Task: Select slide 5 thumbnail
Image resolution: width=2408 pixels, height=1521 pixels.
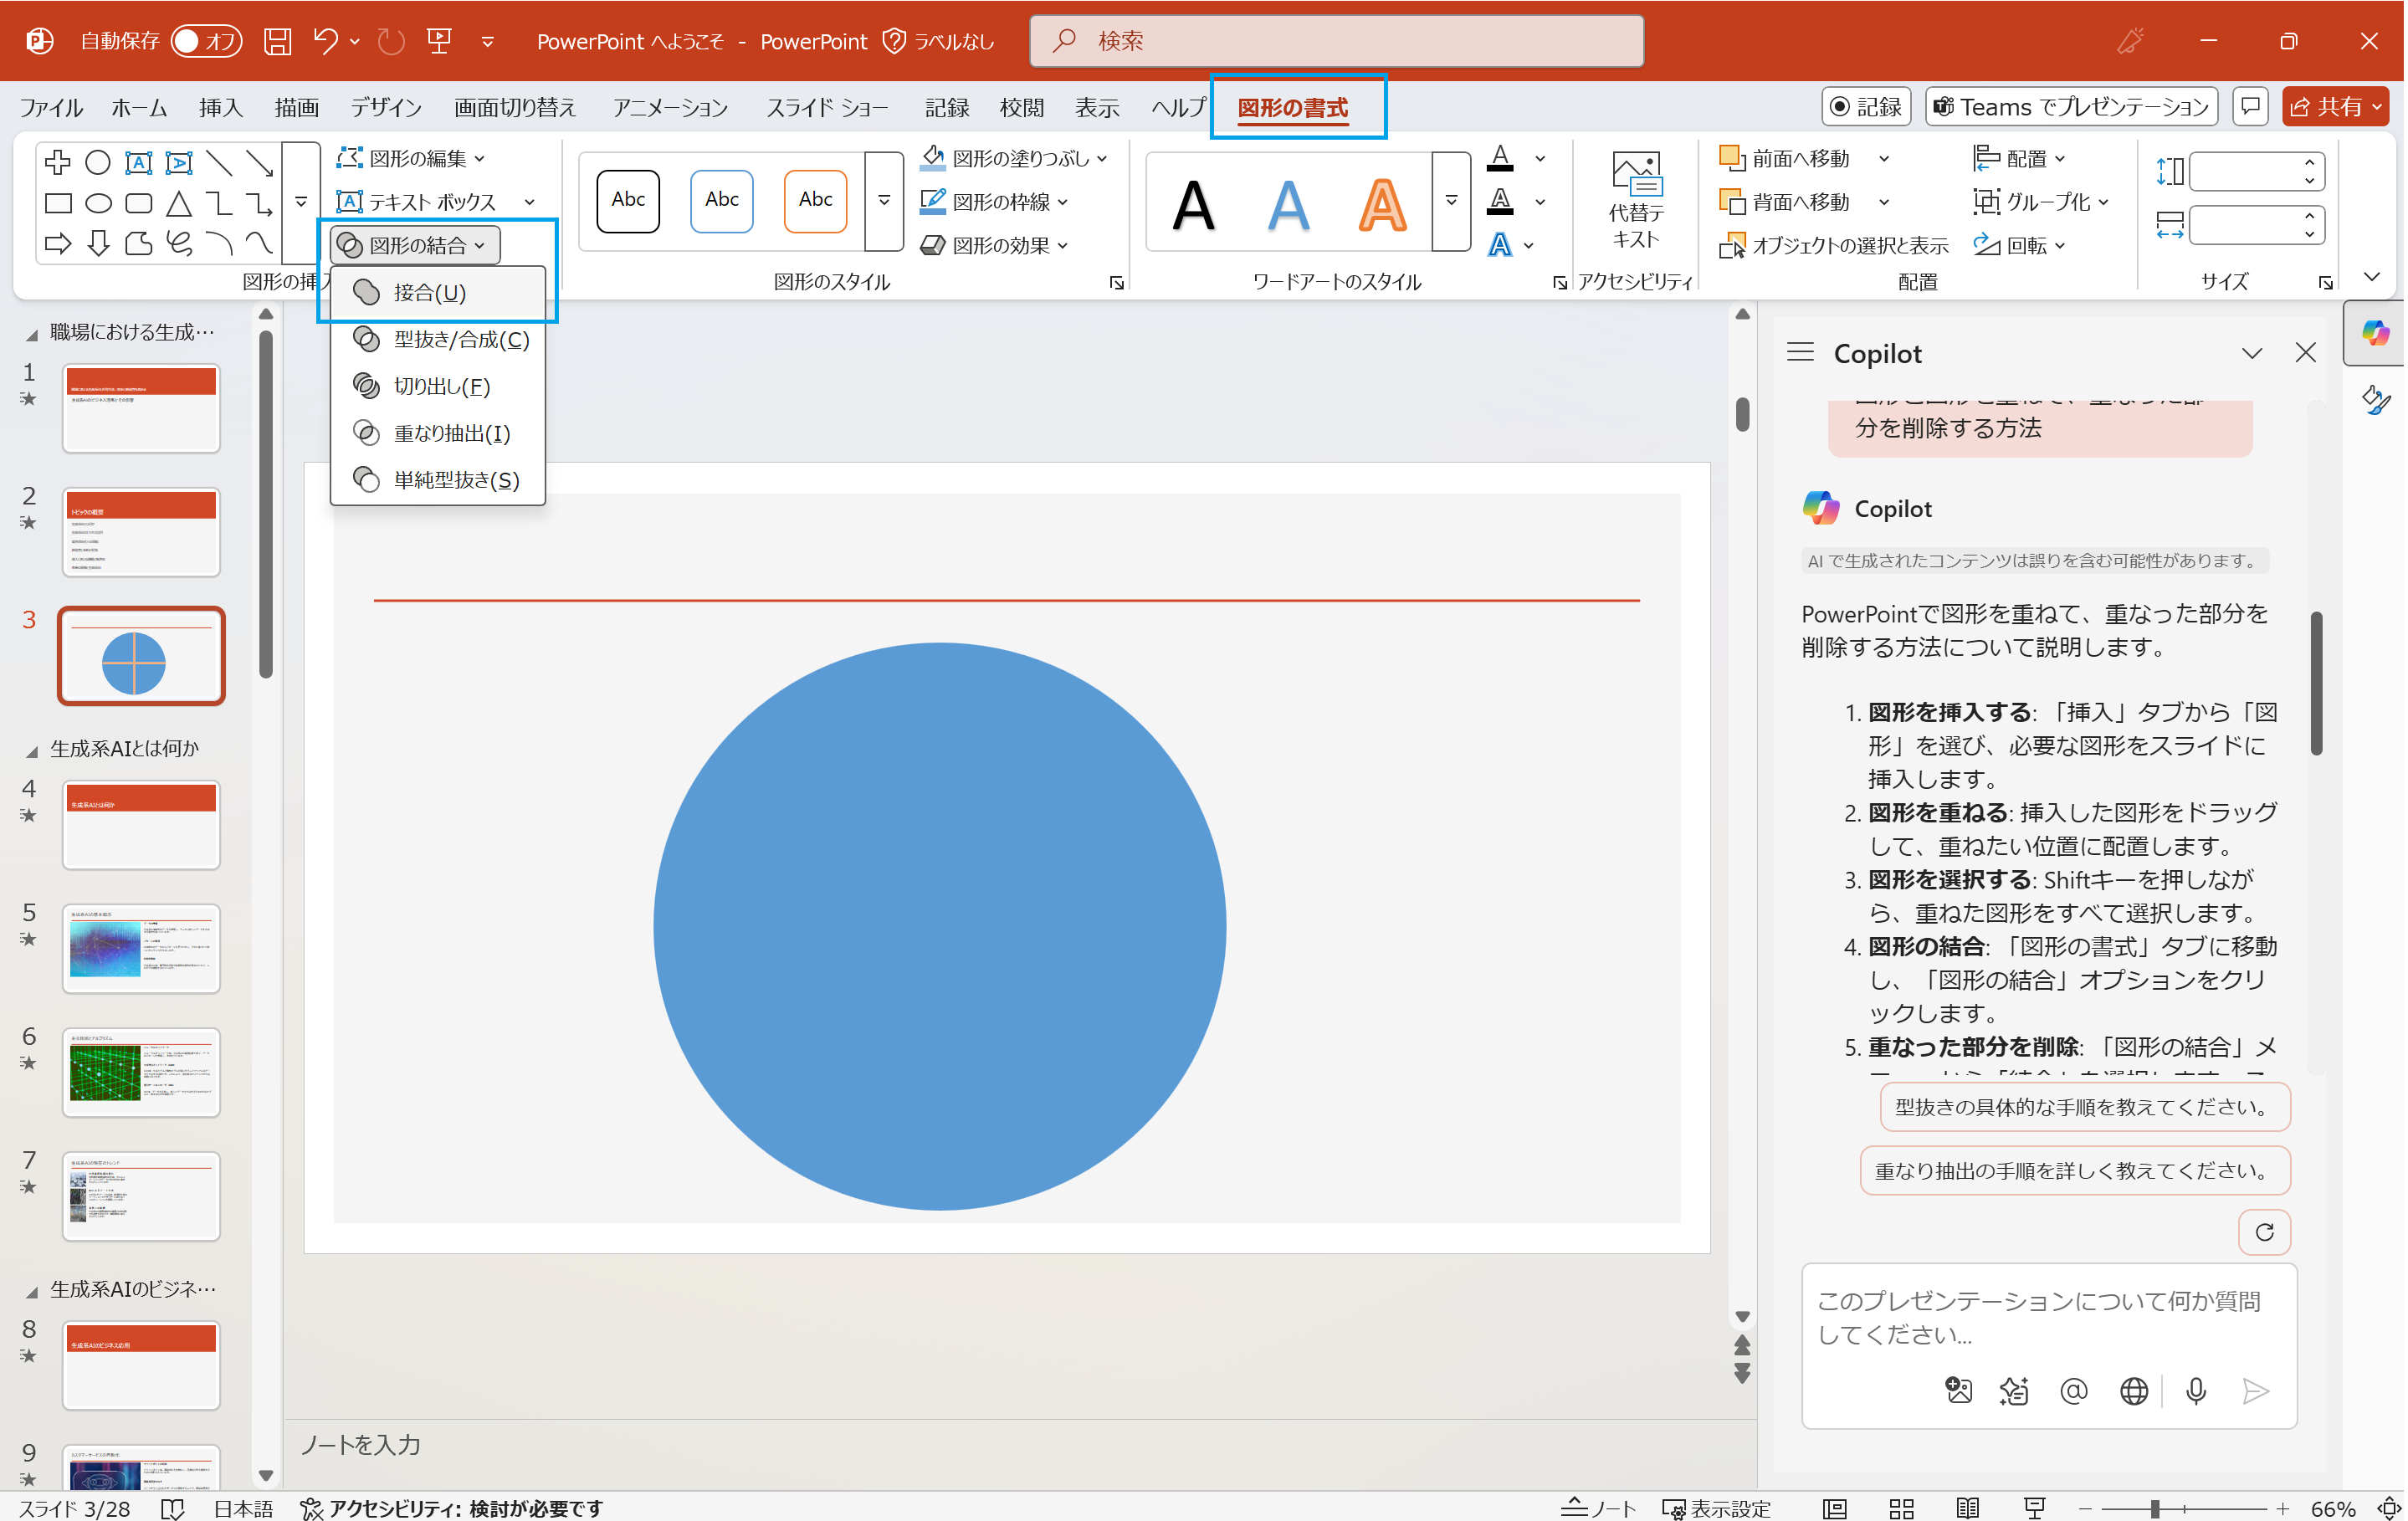Action: point(141,948)
